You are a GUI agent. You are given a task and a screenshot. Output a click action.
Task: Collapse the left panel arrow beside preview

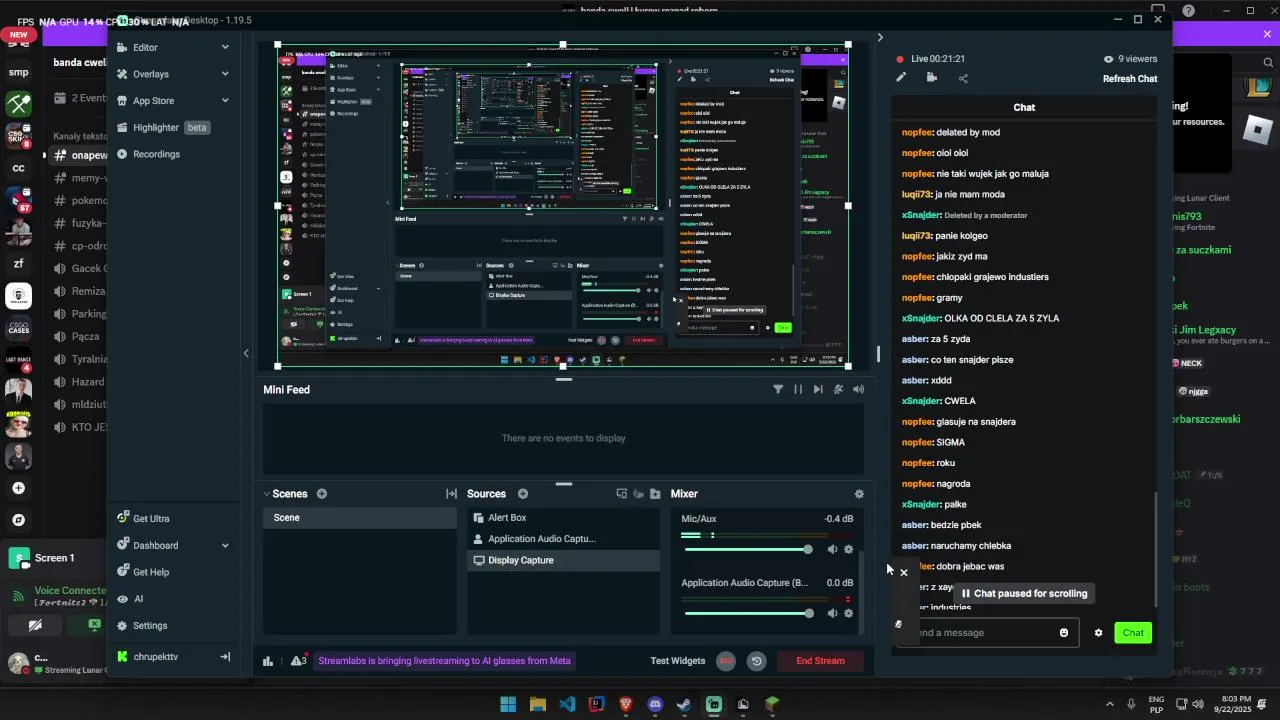pyautogui.click(x=246, y=353)
